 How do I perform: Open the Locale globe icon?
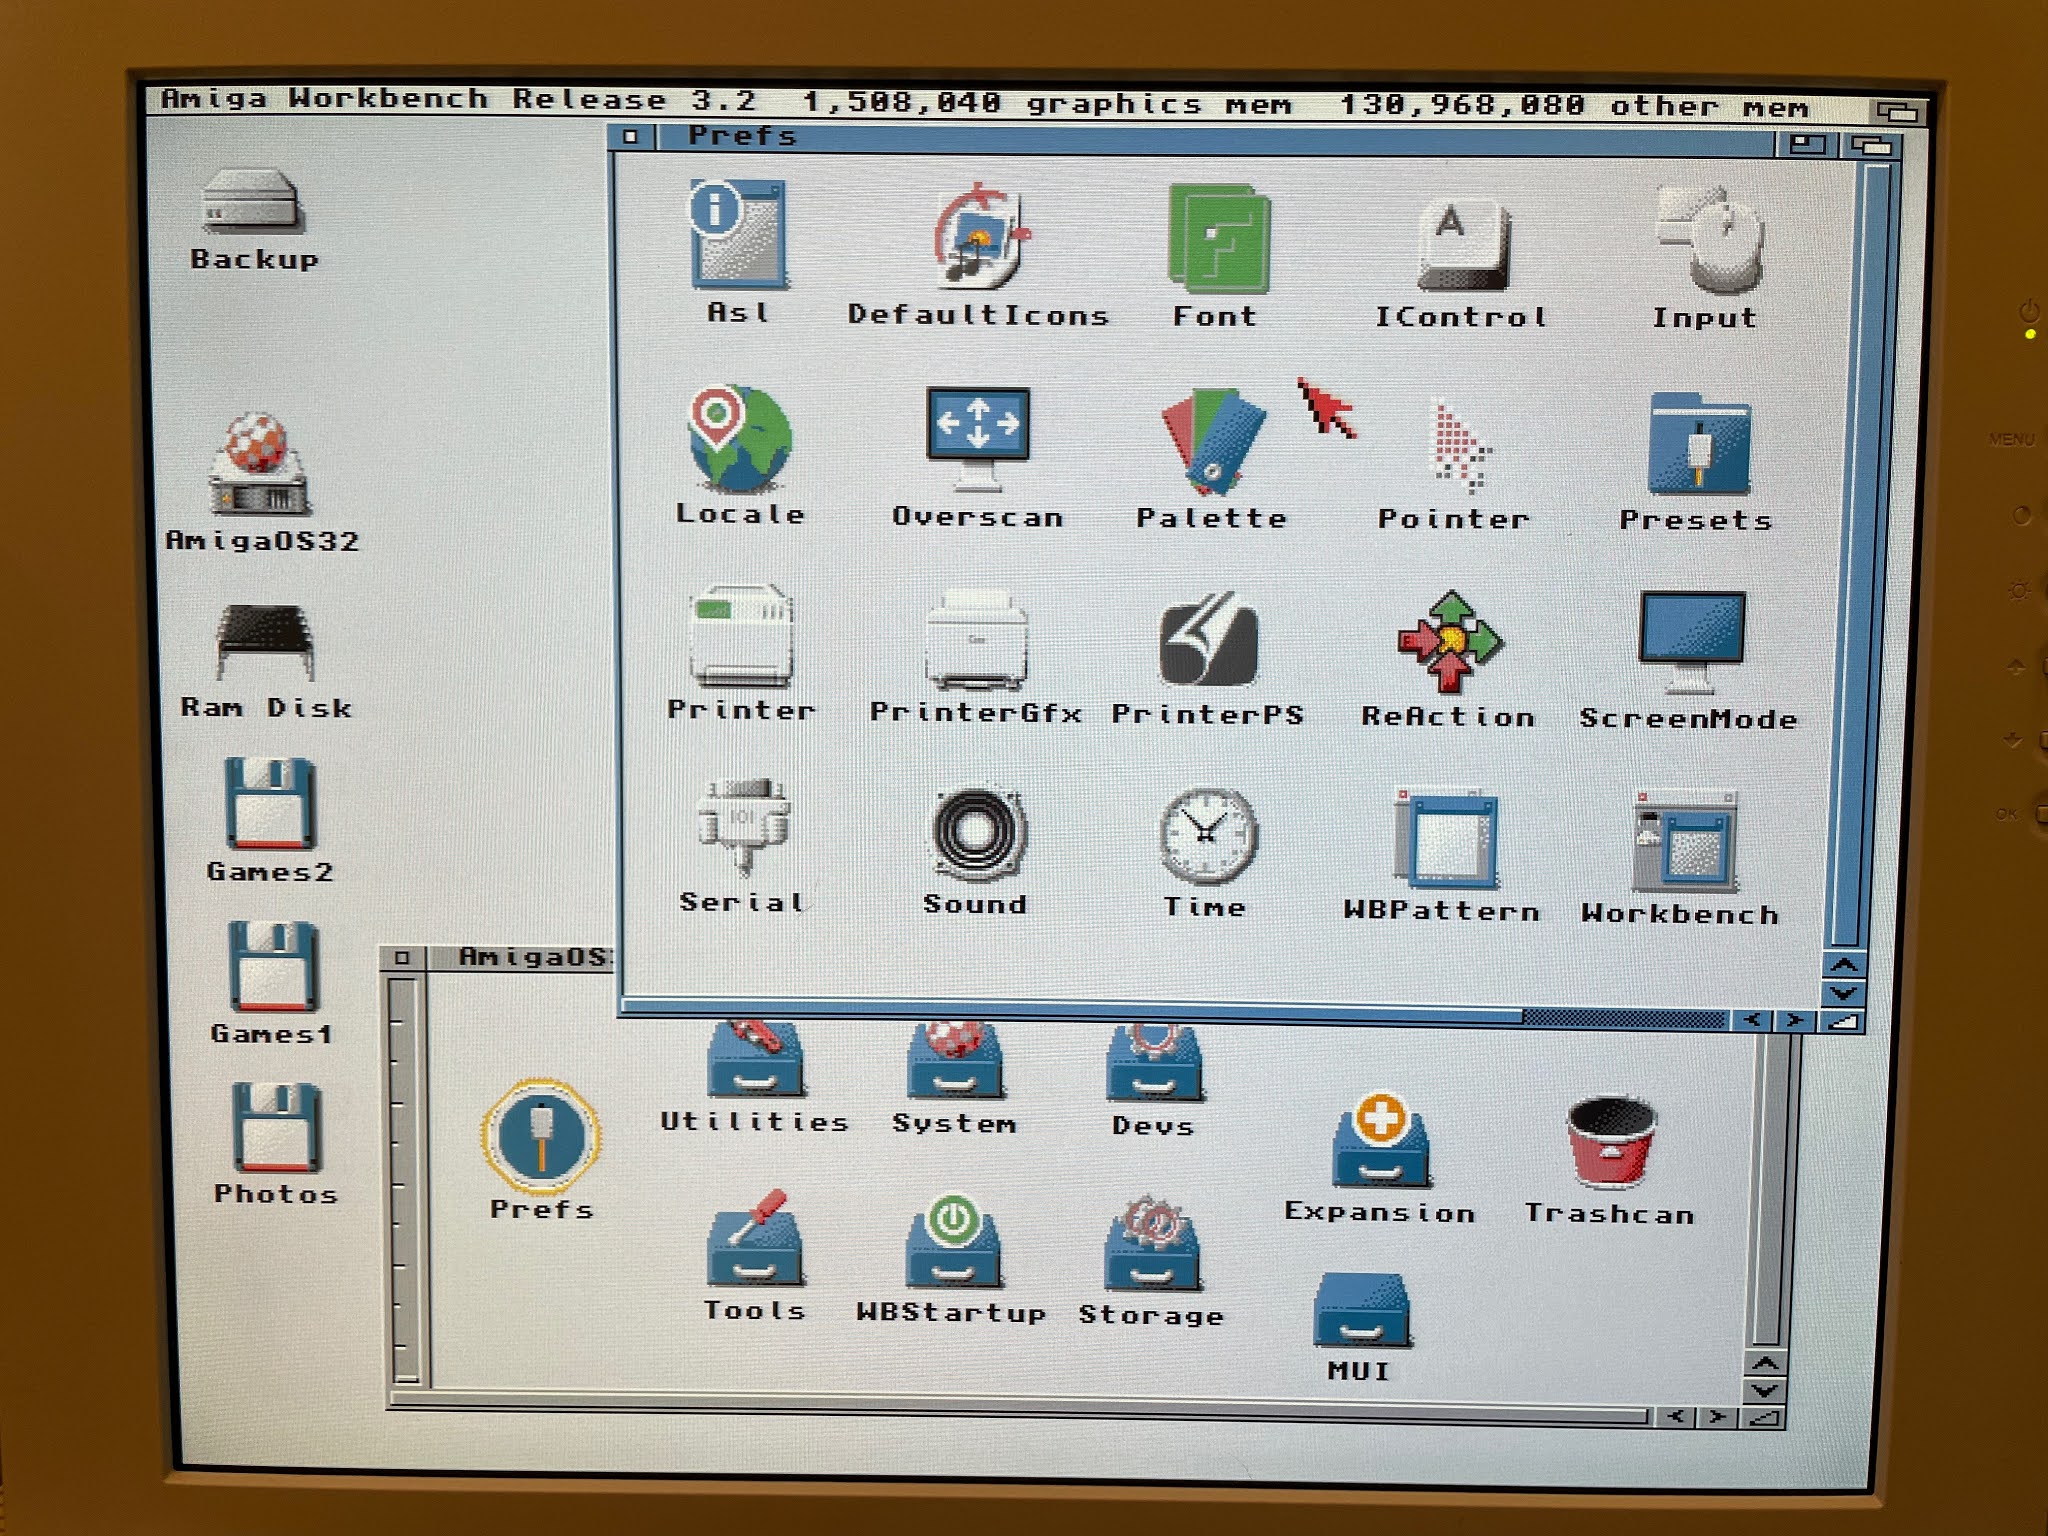[740, 438]
